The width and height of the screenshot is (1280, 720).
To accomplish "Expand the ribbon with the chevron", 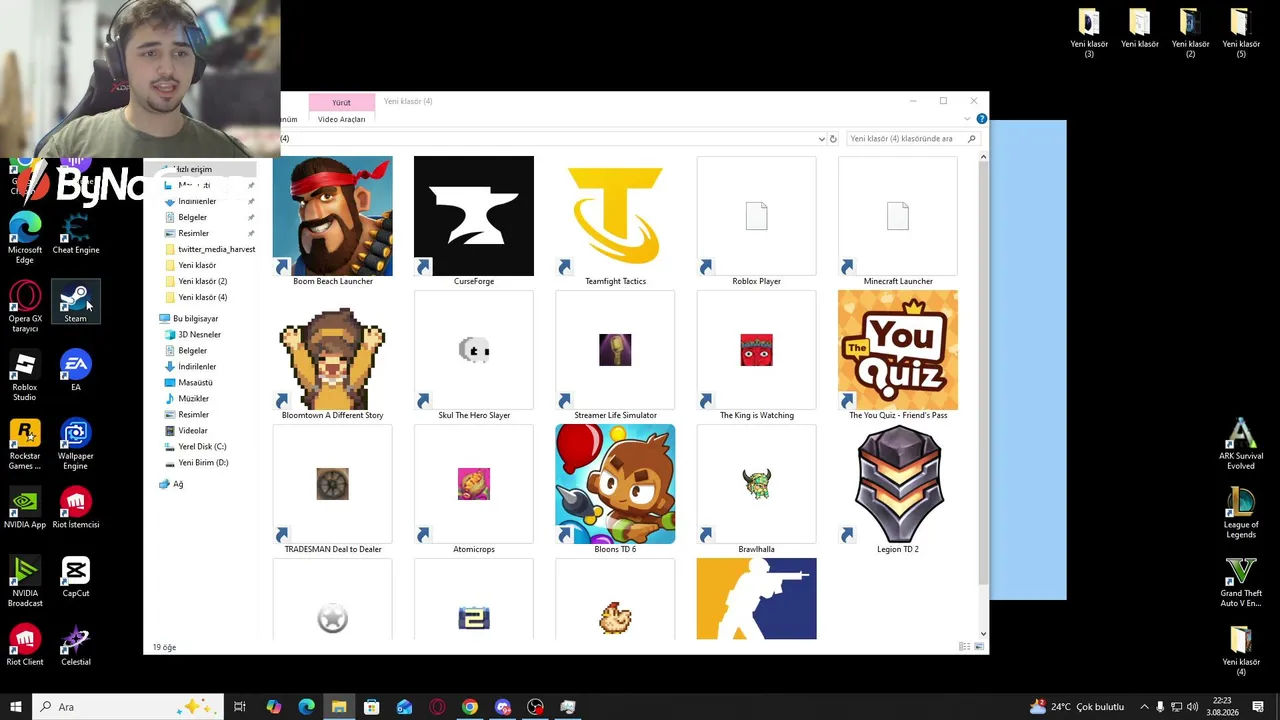I will point(968,119).
